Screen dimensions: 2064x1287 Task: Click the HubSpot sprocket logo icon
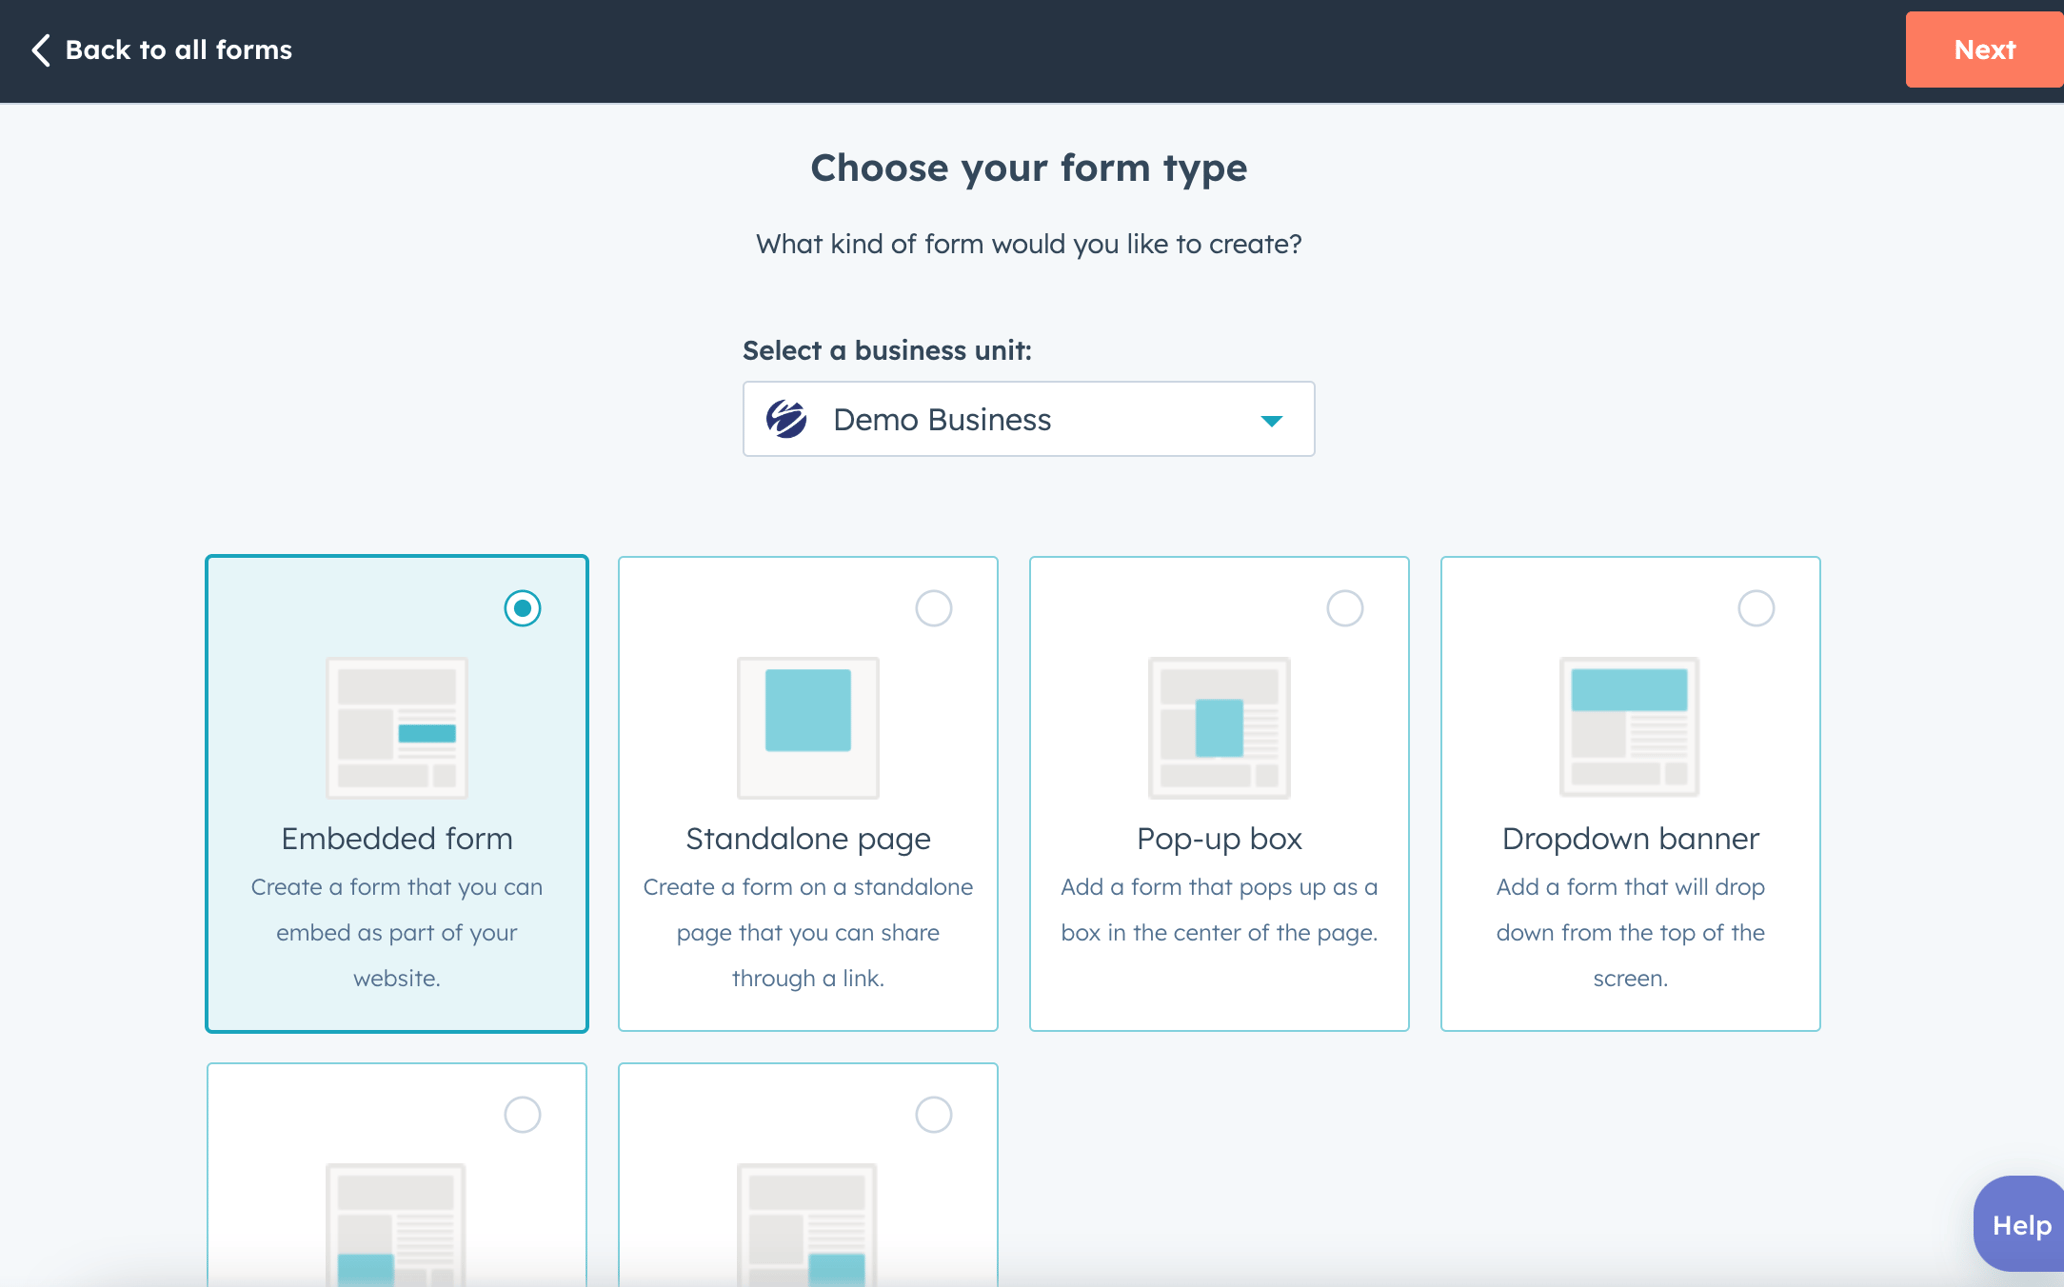click(789, 419)
